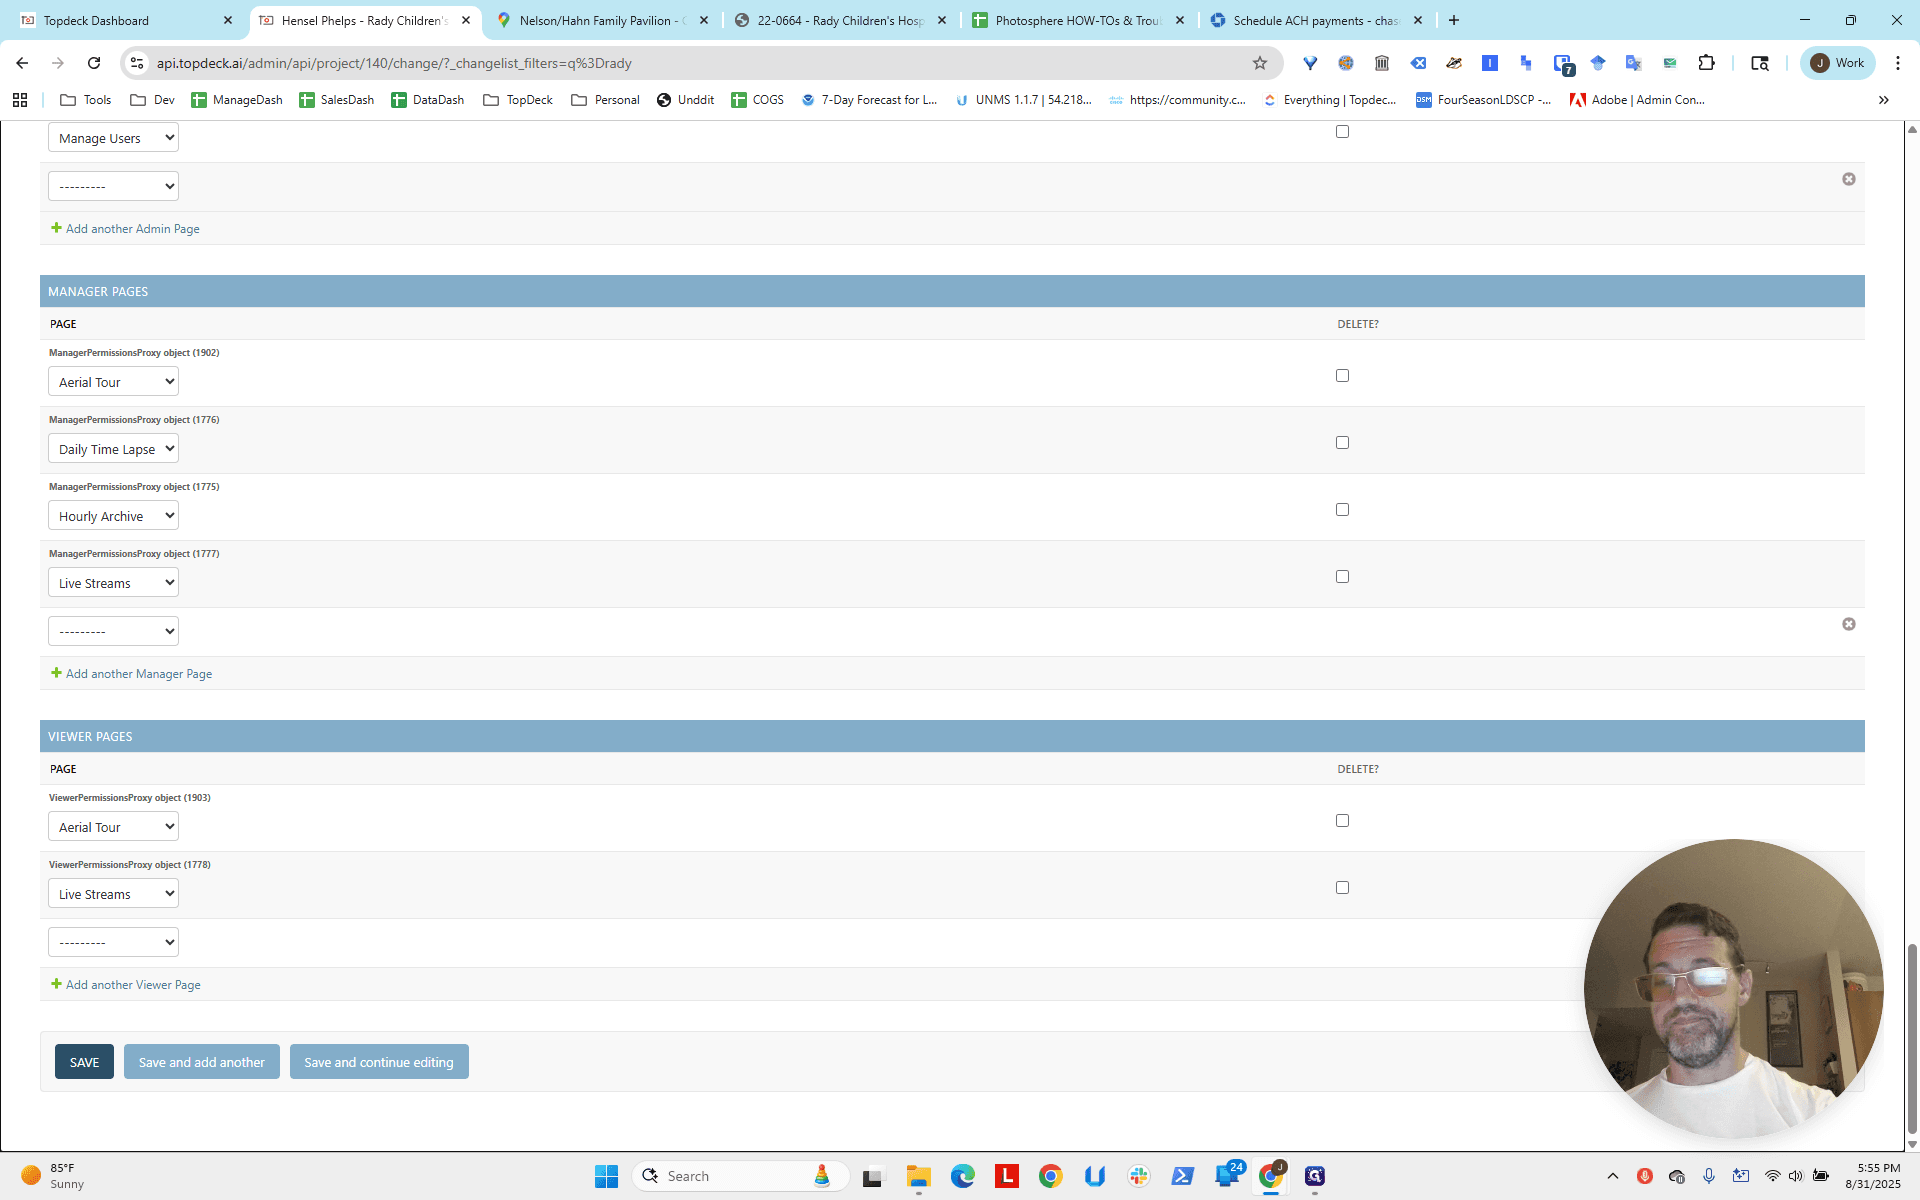Launch Microsoft Edge from the taskbar

(x=962, y=1176)
